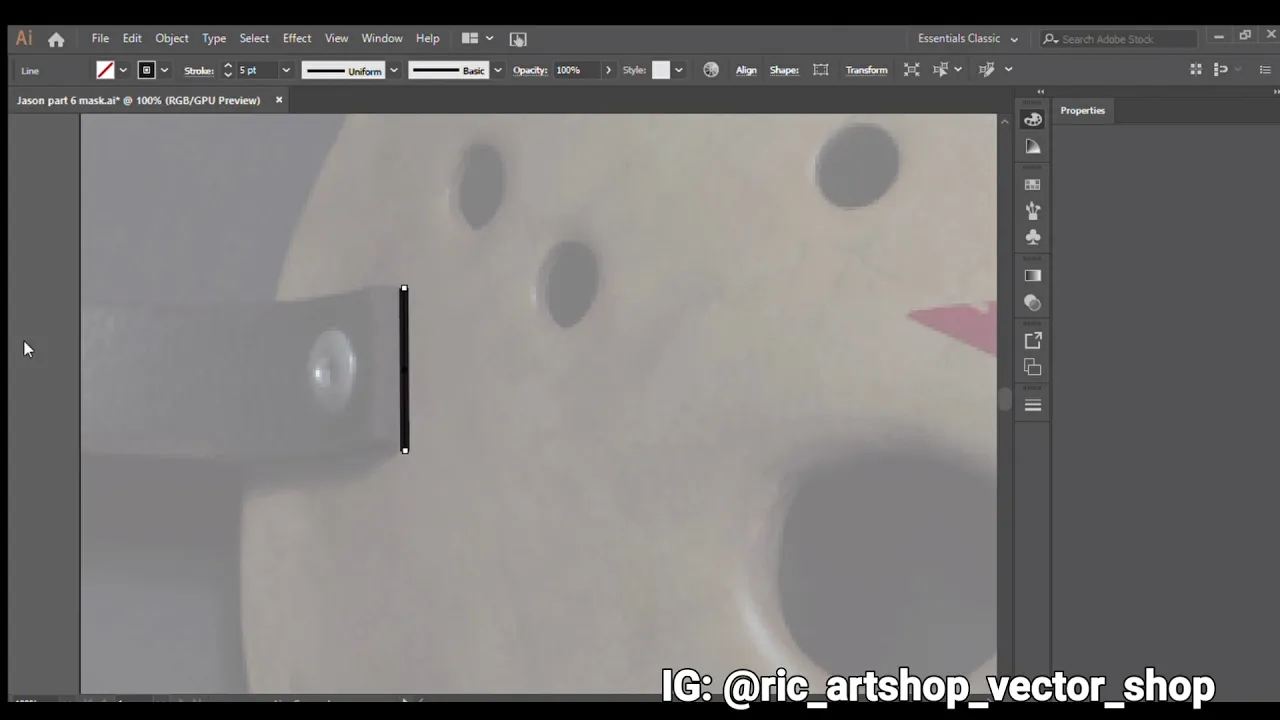The width and height of the screenshot is (1280, 720).
Task: Click the Align button
Action: click(x=746, y=70)
